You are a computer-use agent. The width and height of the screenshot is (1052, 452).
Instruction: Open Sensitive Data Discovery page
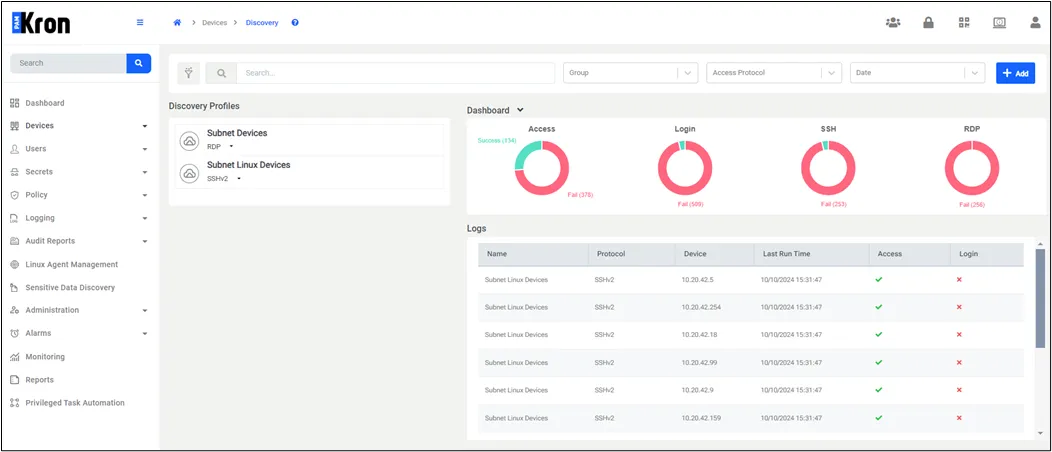70,288
